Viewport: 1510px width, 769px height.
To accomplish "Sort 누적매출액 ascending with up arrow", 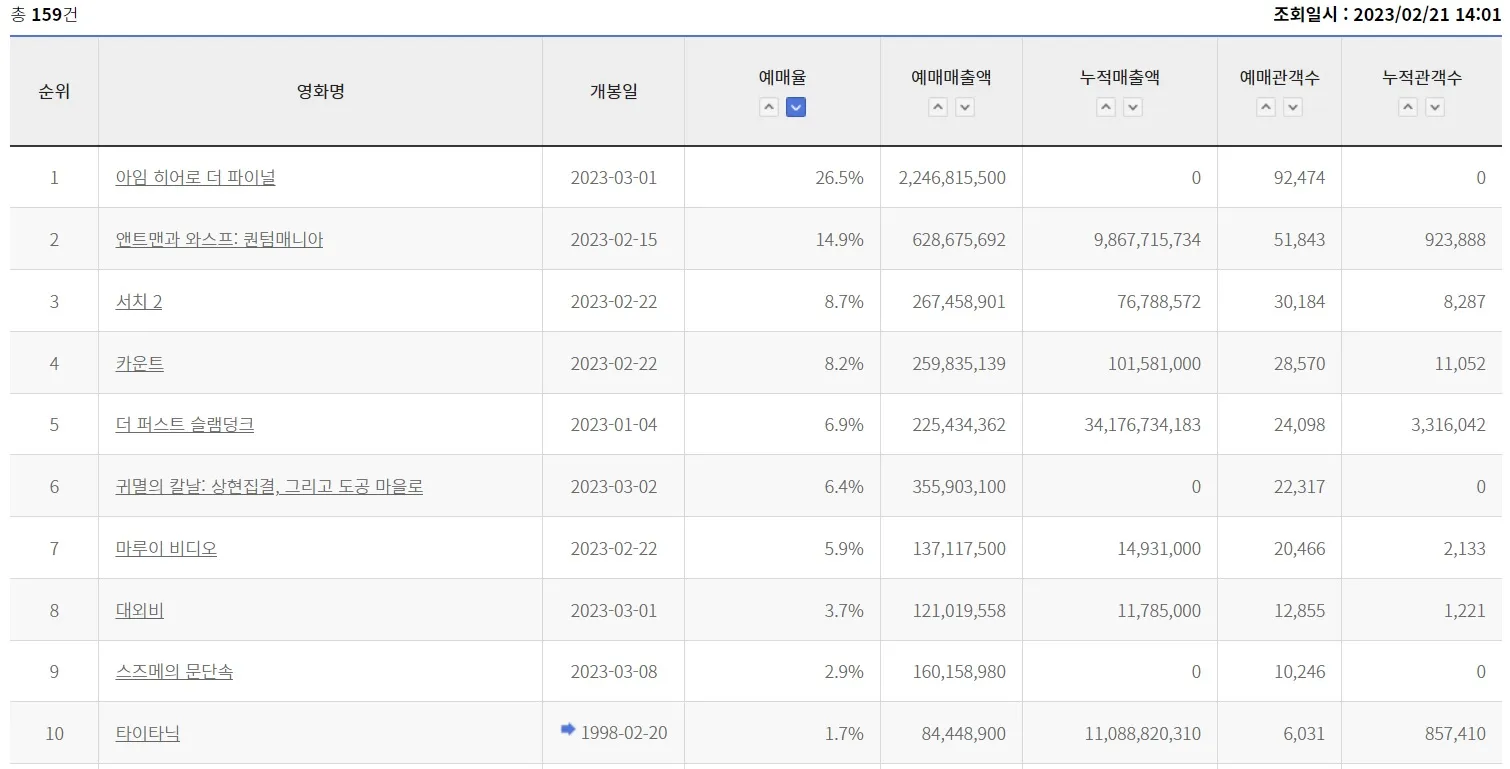I will (1105, 107).
